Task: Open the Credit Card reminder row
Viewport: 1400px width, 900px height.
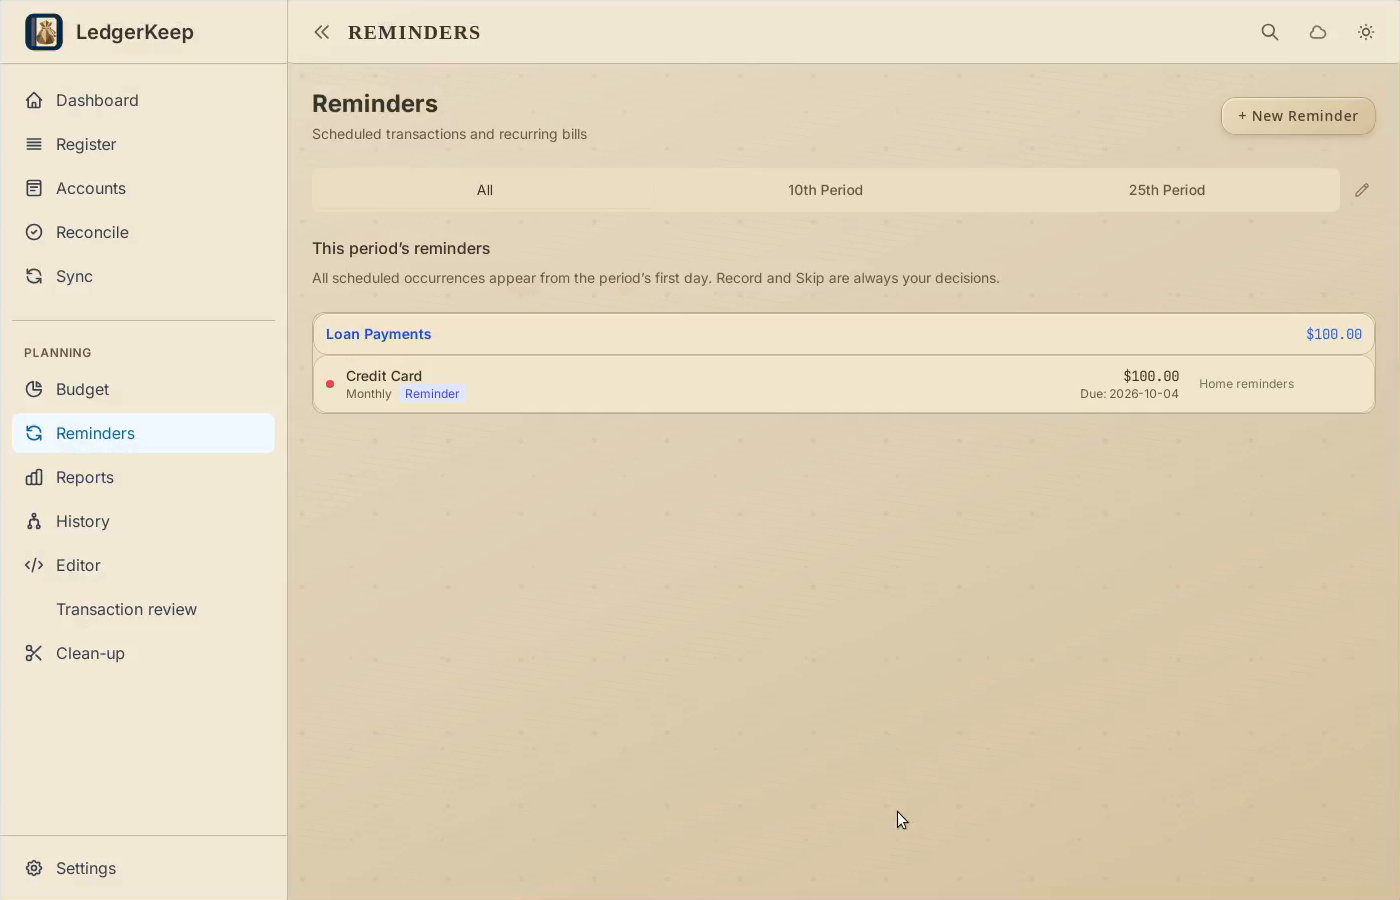Action: 844,384
